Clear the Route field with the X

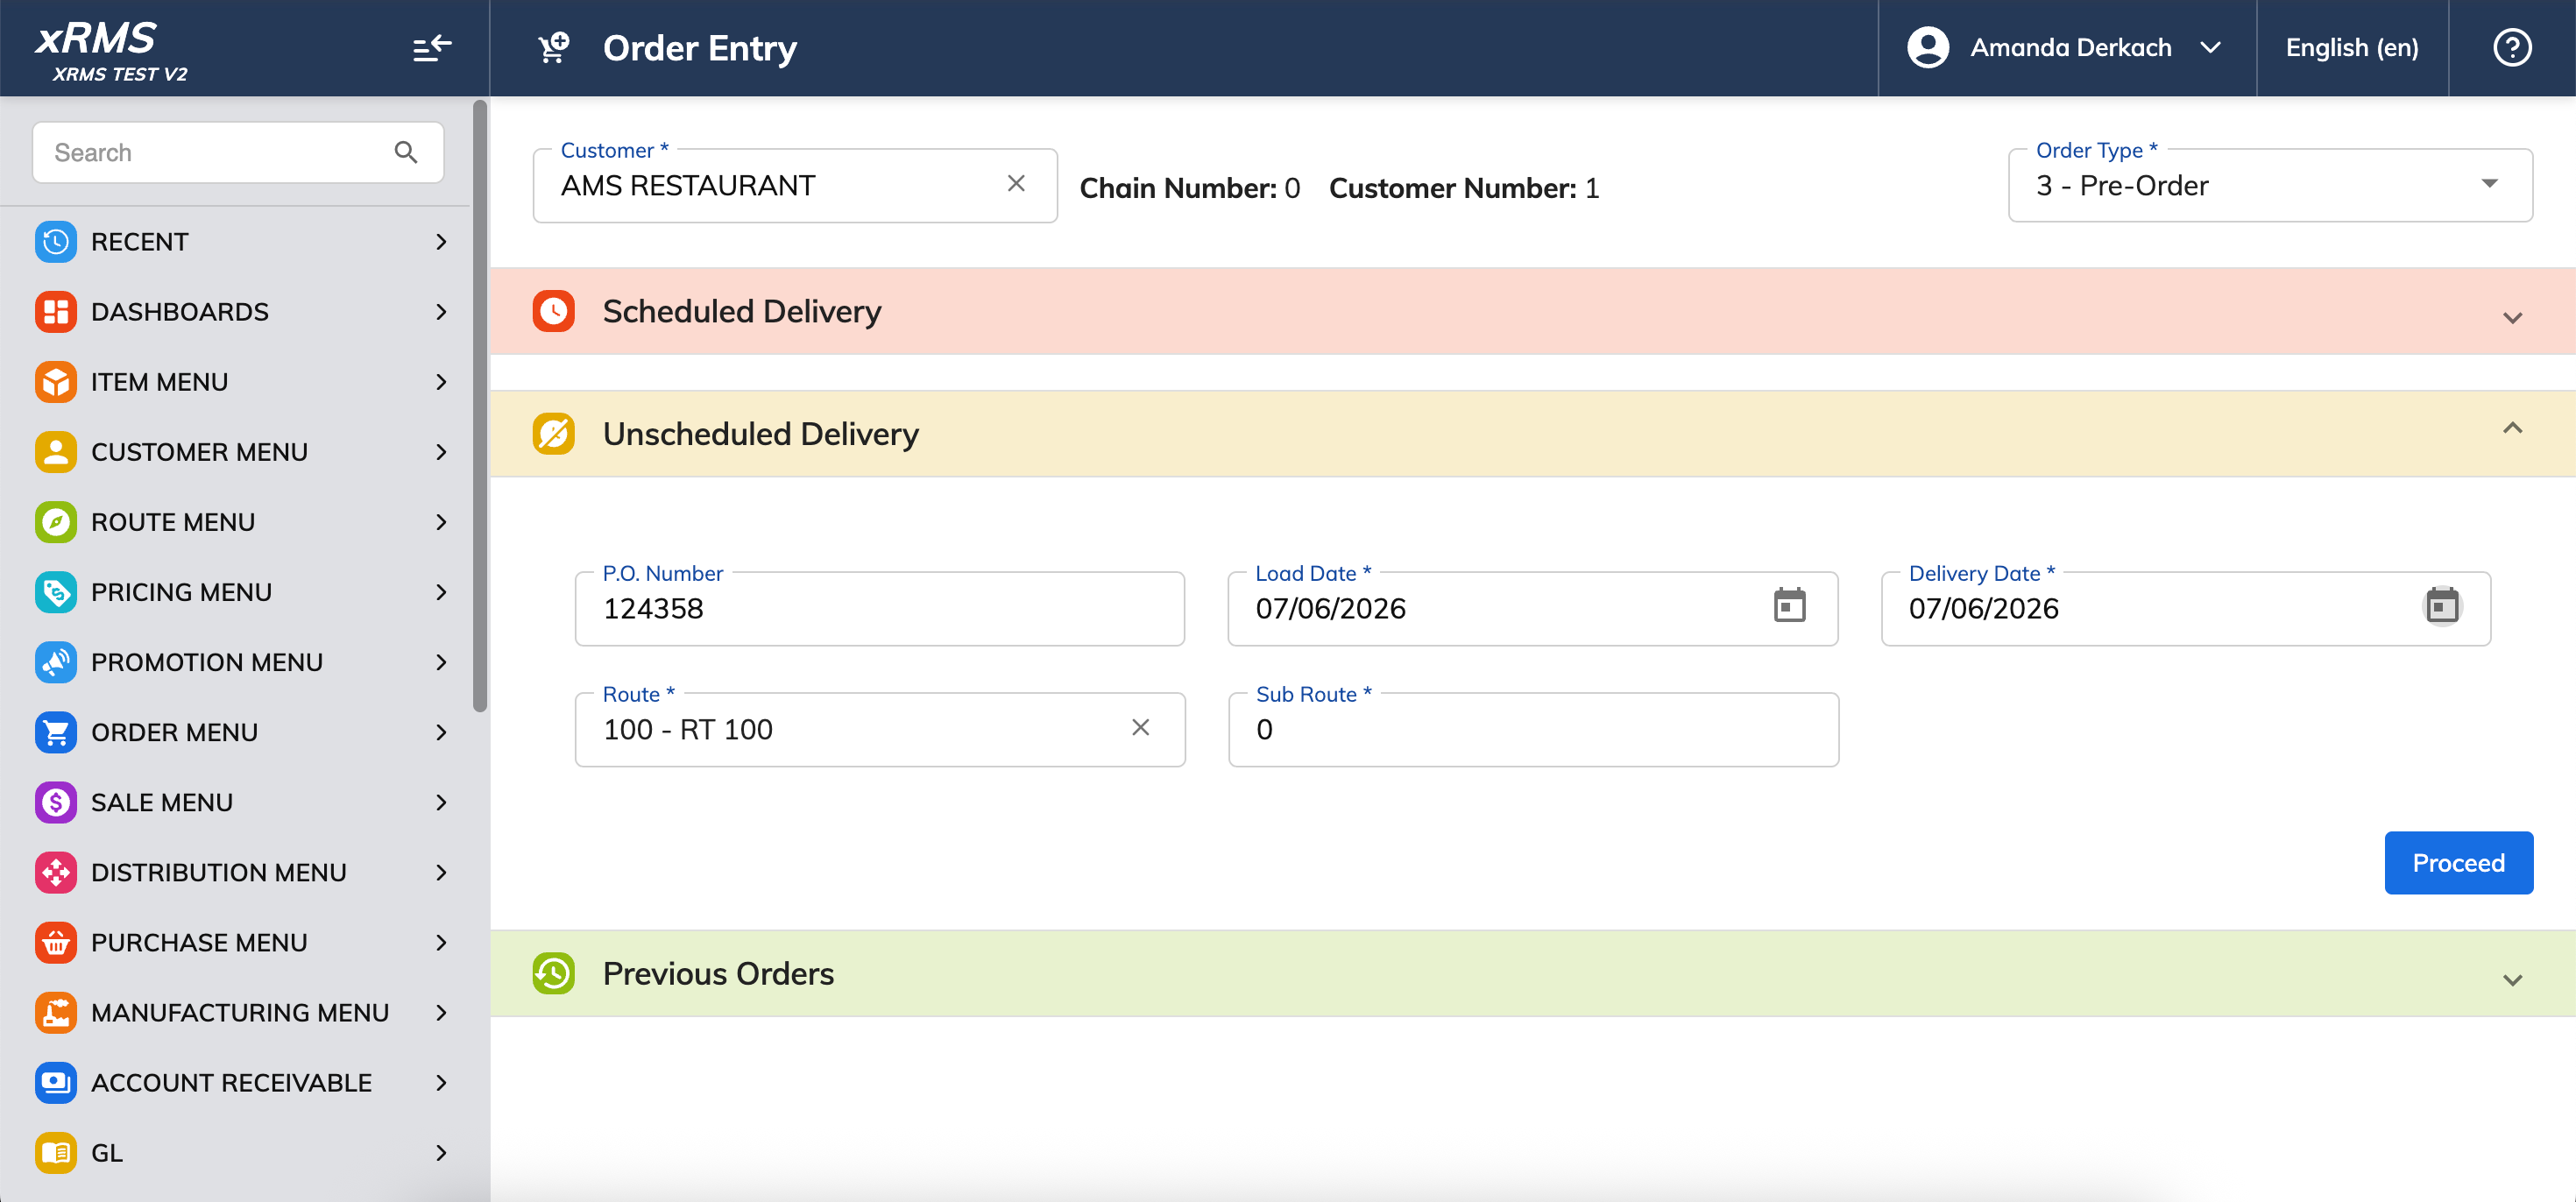[1140, 727]
